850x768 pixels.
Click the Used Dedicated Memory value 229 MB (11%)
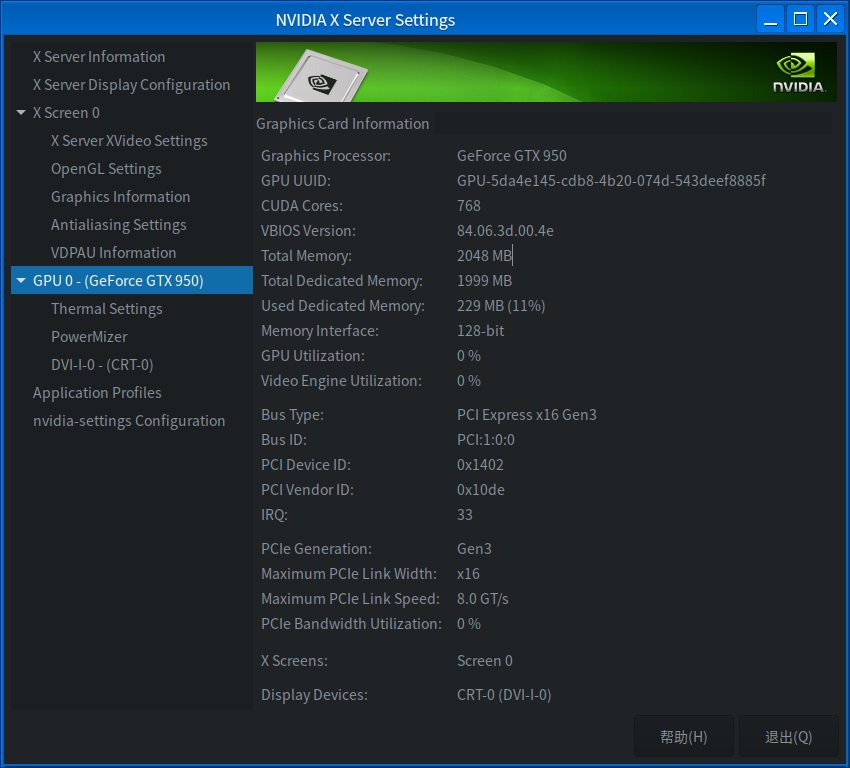501,306
